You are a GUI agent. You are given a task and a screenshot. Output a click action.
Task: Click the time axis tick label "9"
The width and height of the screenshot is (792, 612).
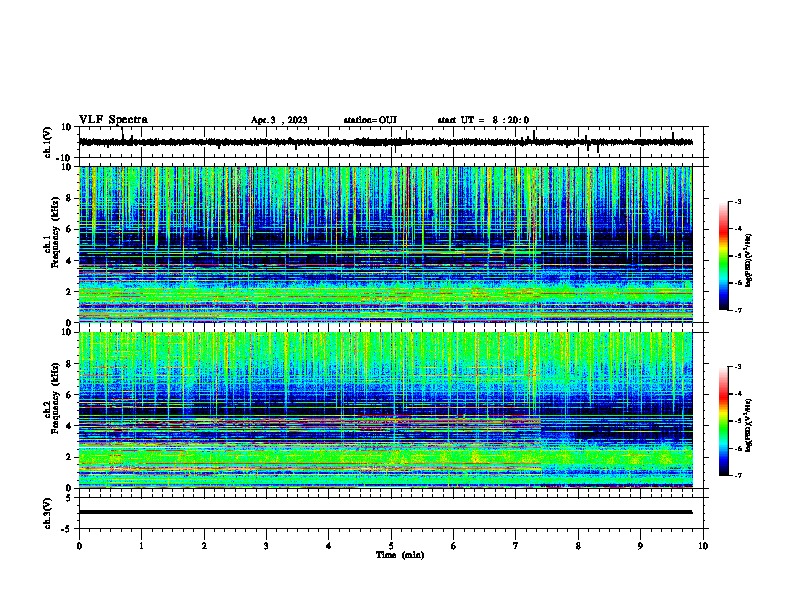640,546
